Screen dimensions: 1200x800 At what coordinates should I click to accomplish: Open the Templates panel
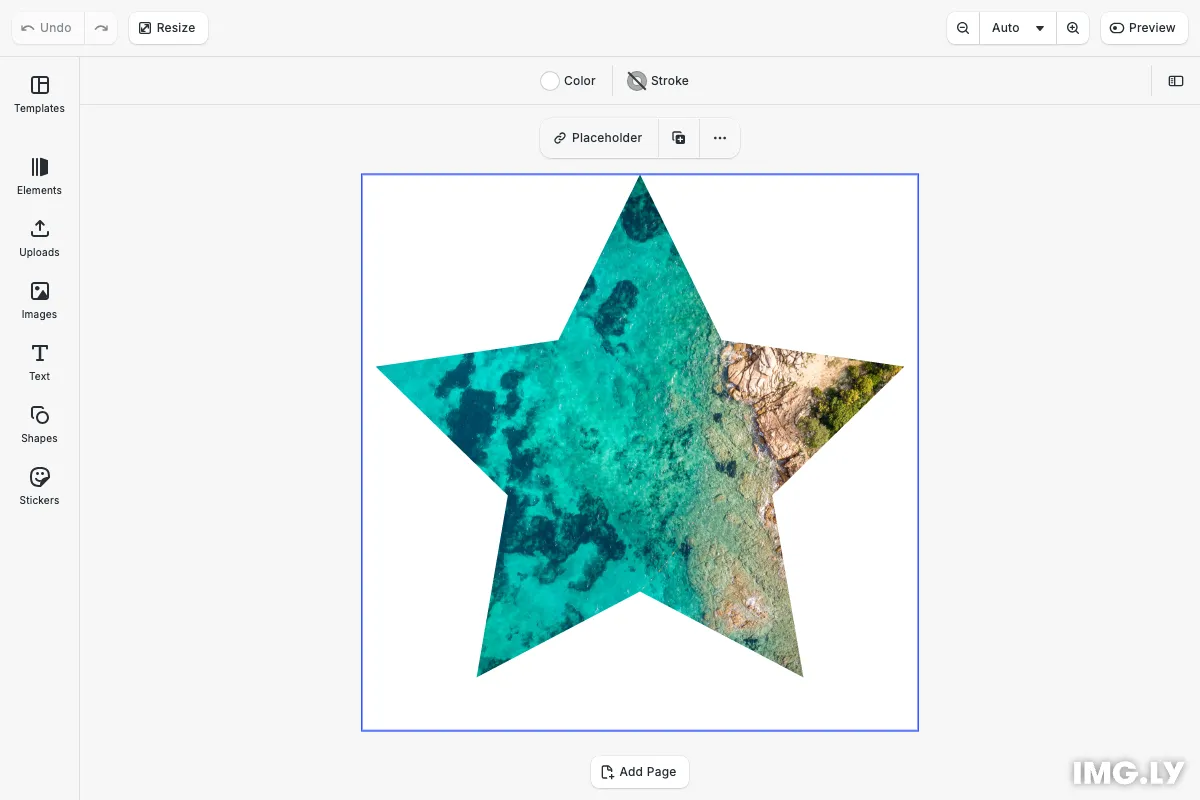(x=40, y=94)
